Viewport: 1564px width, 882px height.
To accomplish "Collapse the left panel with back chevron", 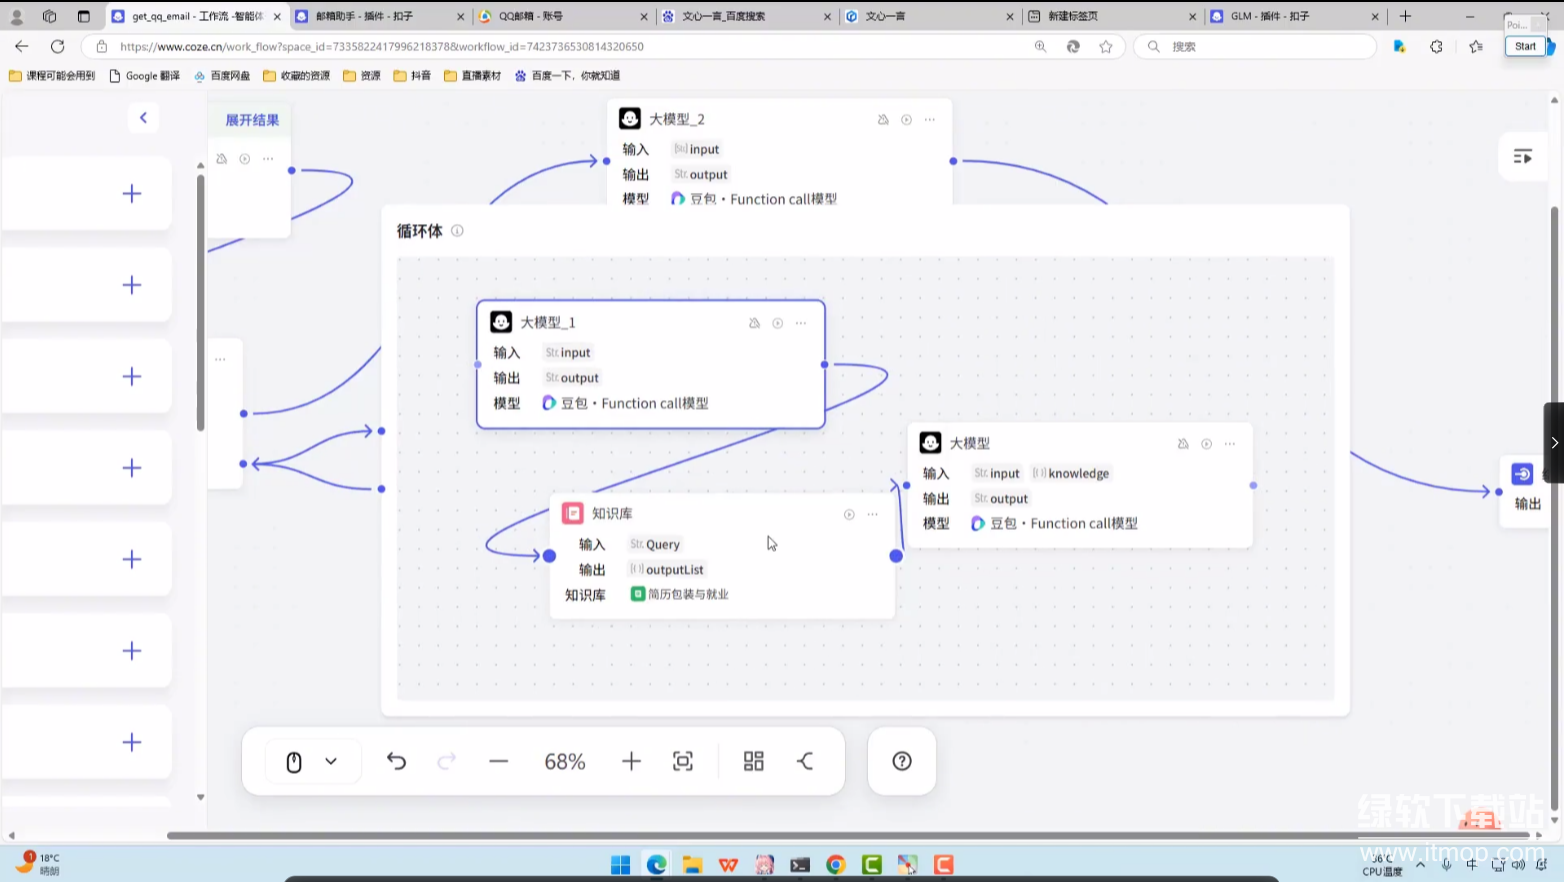I will (143, 118).
